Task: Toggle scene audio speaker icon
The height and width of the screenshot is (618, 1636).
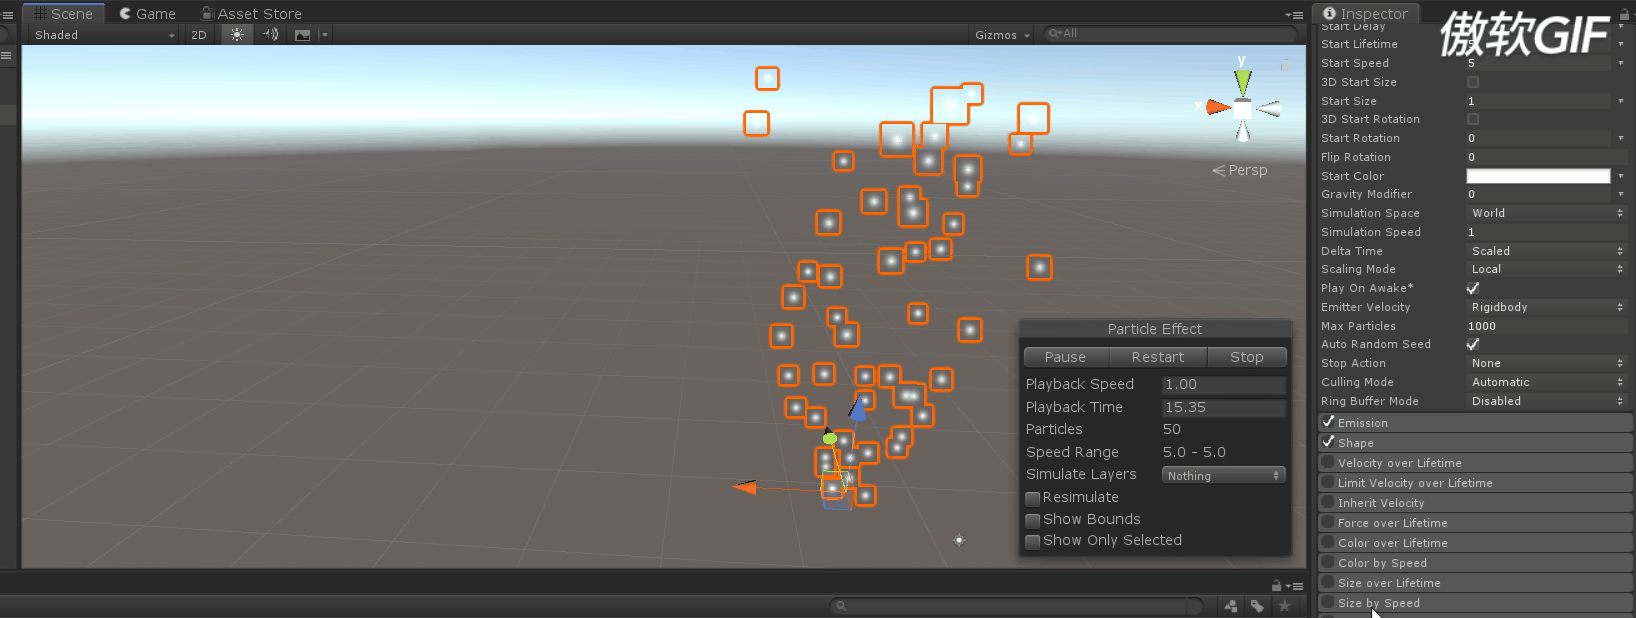Action: pos(270,34)
